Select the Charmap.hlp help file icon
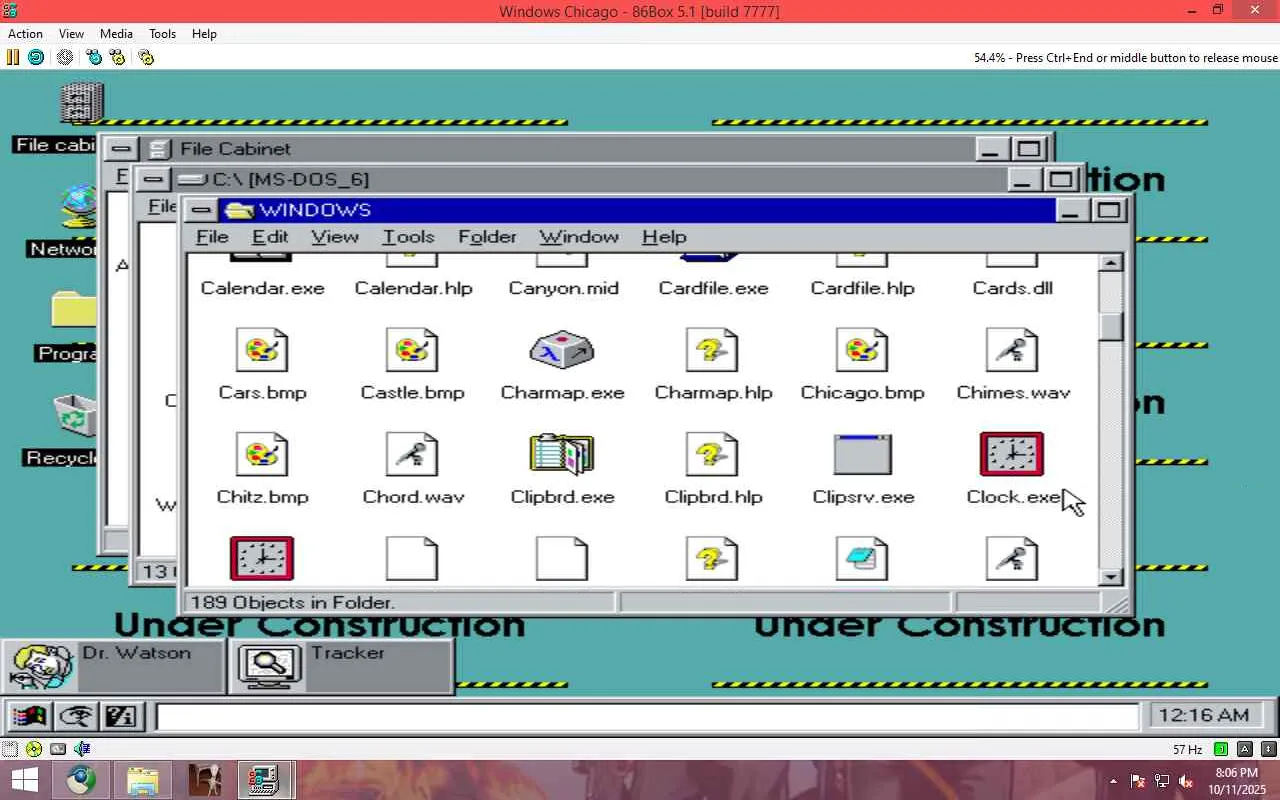Viewport: 1280px width, 800px height. click(712, 350)
